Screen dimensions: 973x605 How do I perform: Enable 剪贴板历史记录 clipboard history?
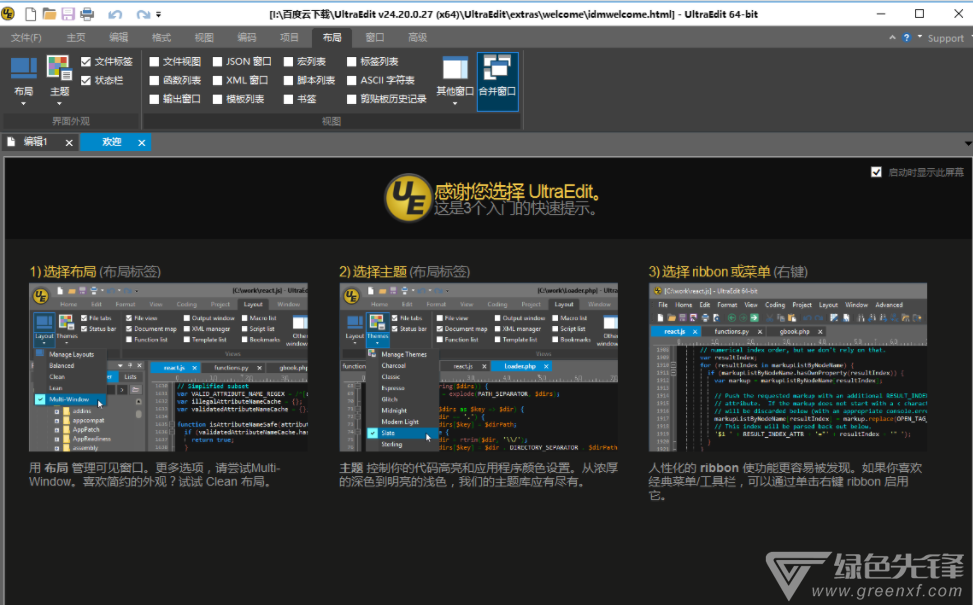tap(352, 99)
